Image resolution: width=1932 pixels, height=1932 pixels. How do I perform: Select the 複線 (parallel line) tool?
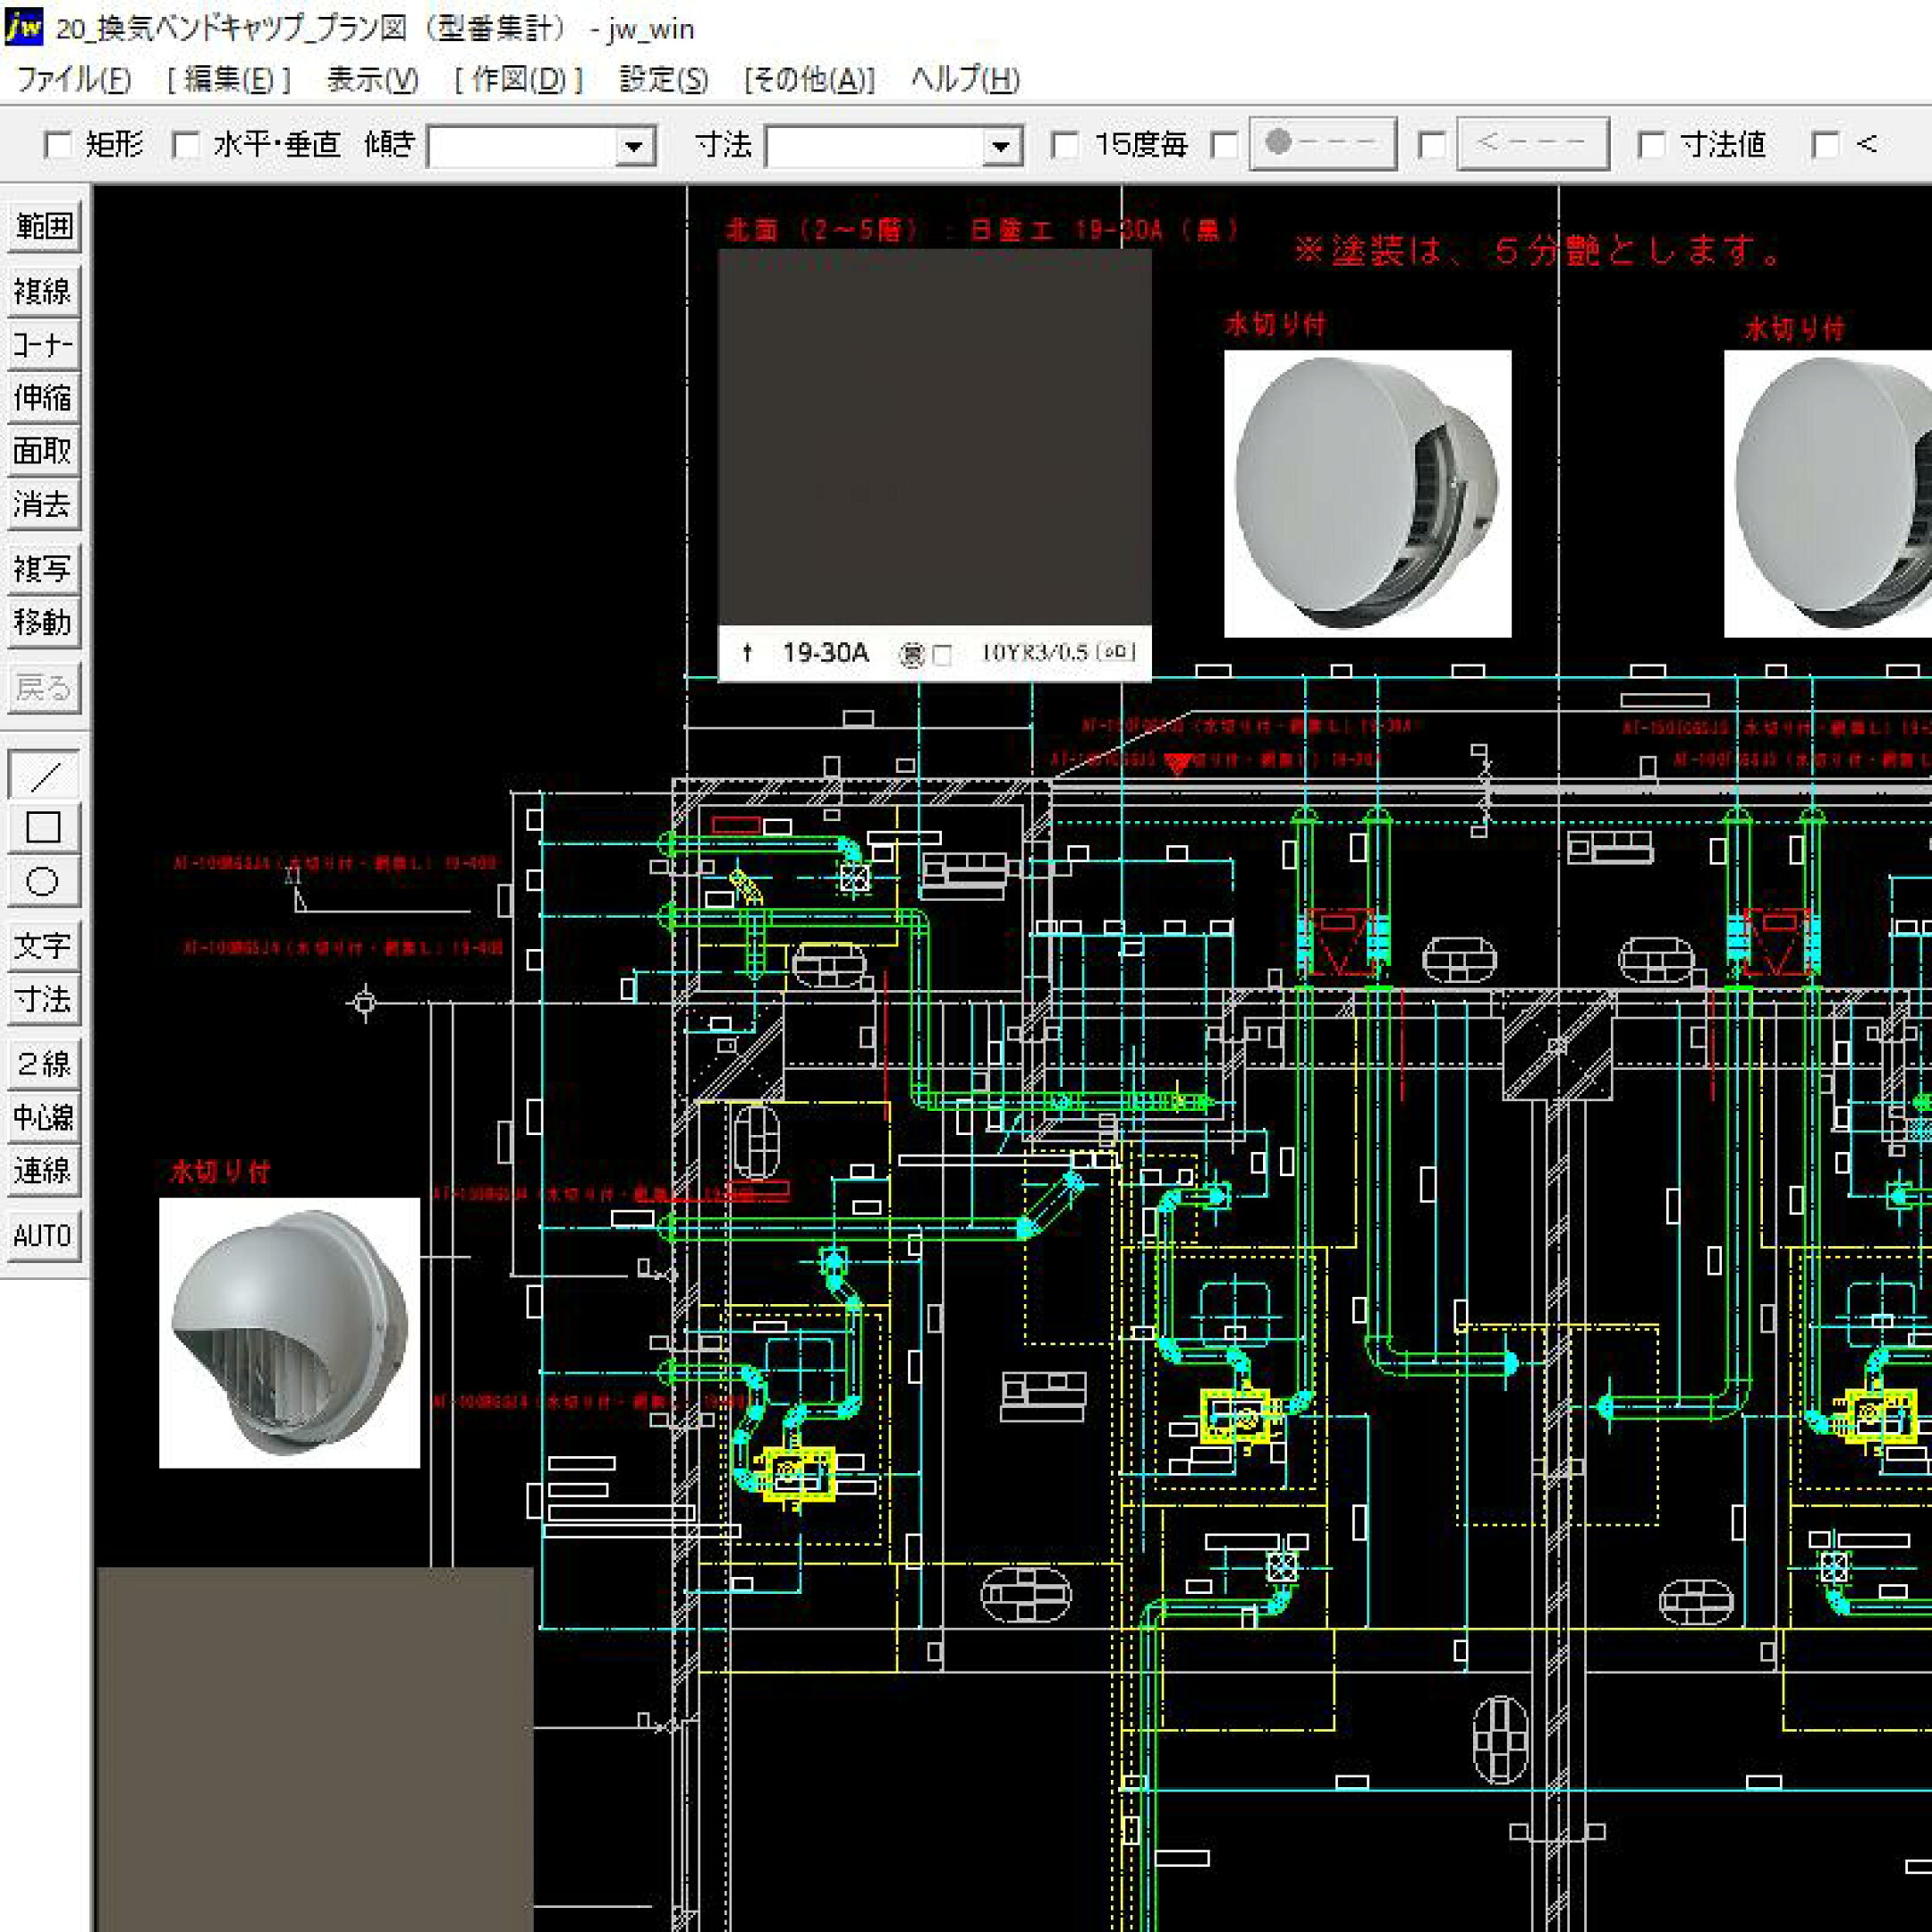pyautogui.click(x=44, y=290)
